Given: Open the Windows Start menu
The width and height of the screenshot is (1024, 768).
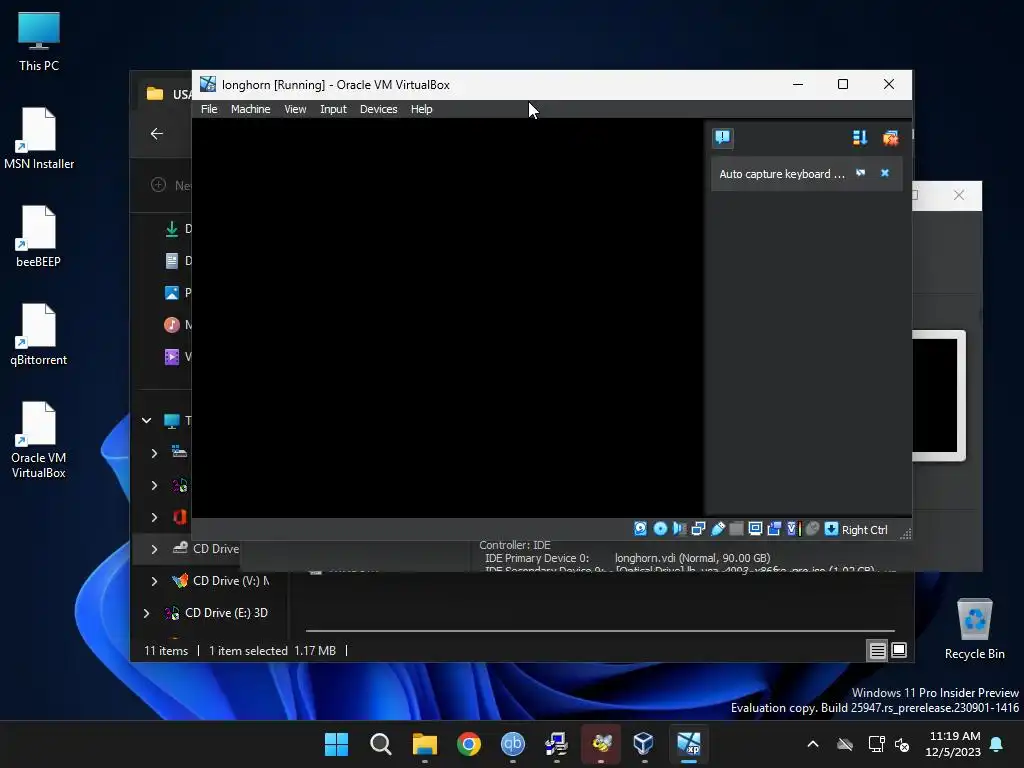Looking at the screenshot, I should click(x=336, y=744).
